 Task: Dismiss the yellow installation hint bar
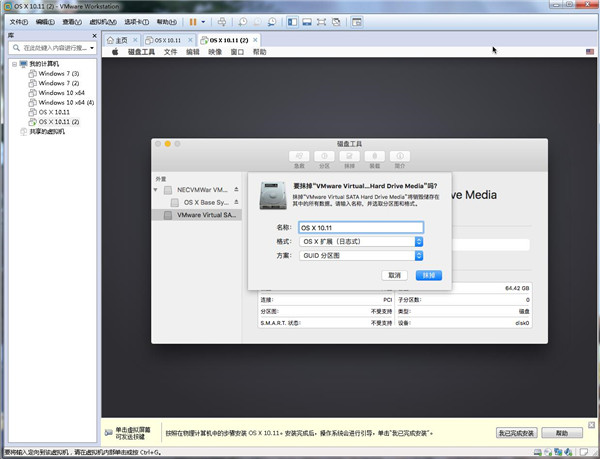tap(591, 425)
